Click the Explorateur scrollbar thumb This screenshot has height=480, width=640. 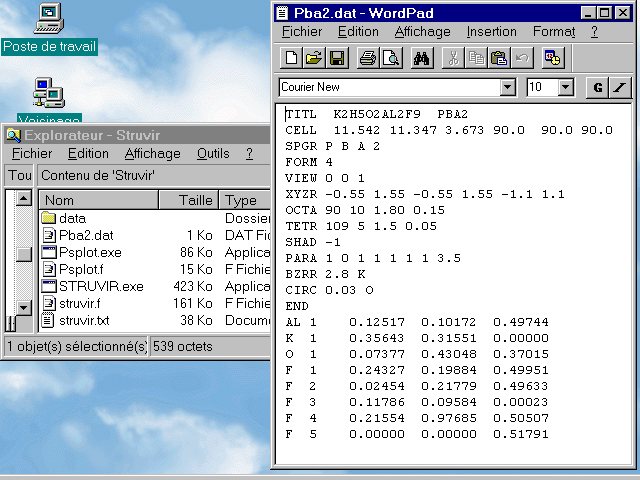pos(24,254)
